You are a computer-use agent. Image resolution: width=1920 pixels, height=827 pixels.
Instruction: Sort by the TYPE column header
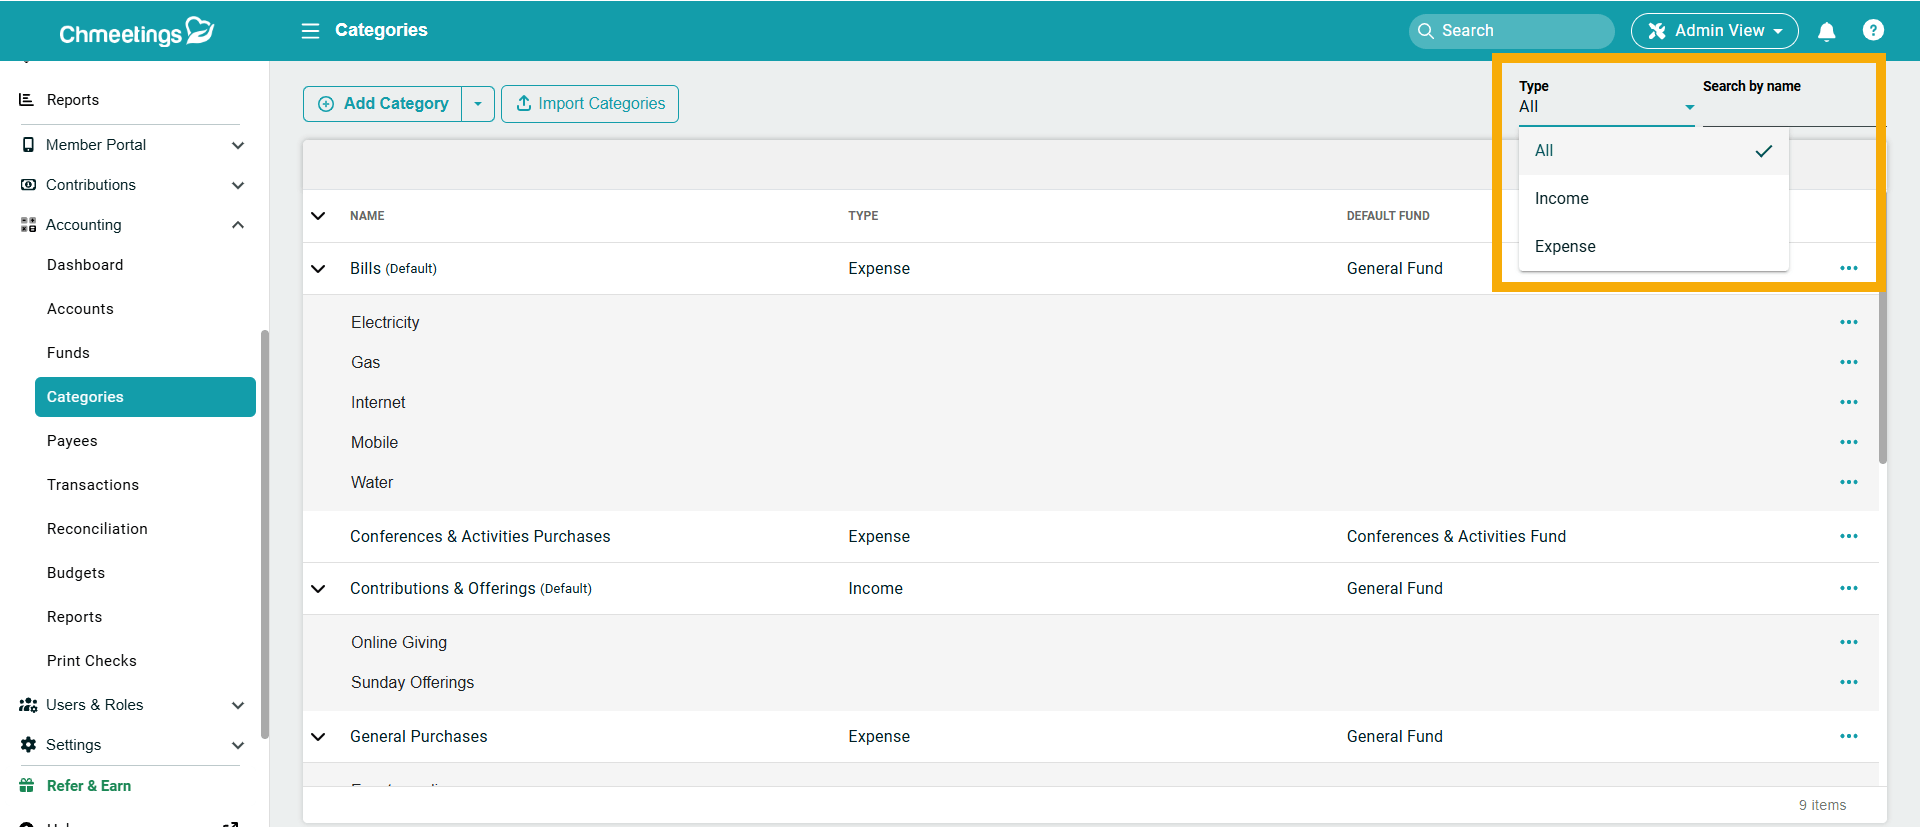[x=863, y=216]
